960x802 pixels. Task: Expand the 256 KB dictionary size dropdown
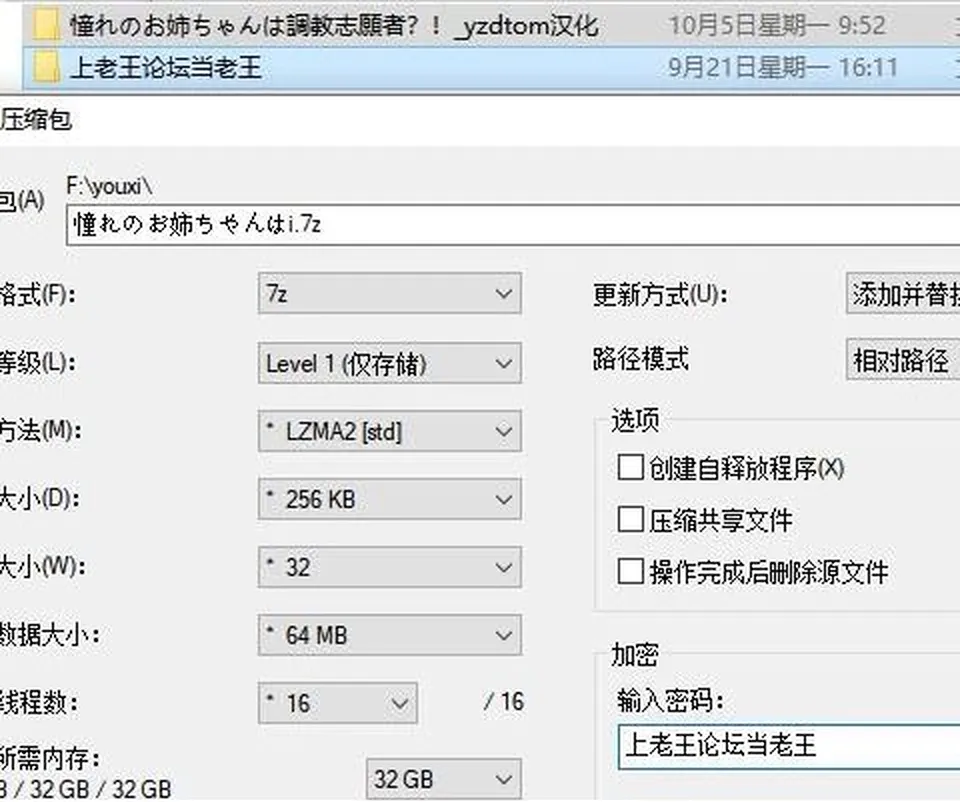click(x=389, y=499)
